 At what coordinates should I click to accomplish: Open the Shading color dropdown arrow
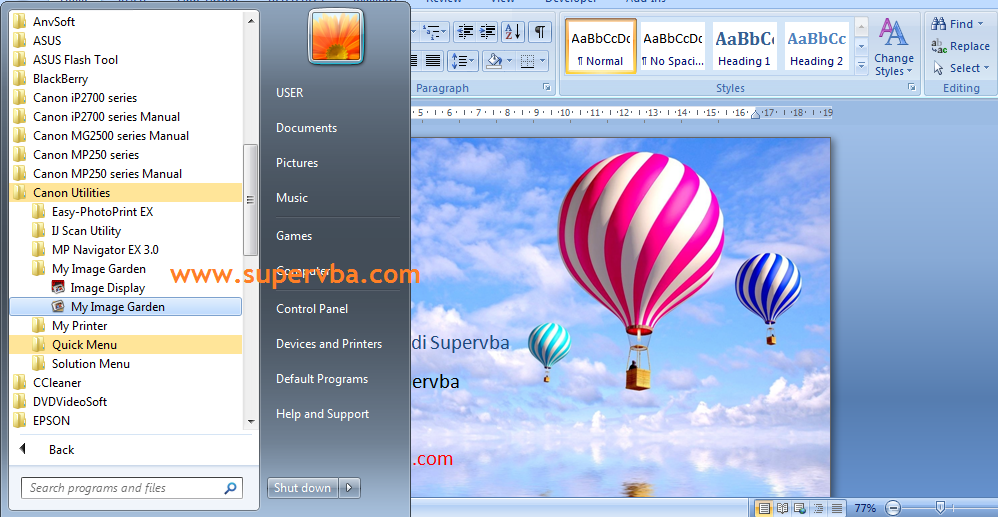pyautogui.click(x=509, y=61)
